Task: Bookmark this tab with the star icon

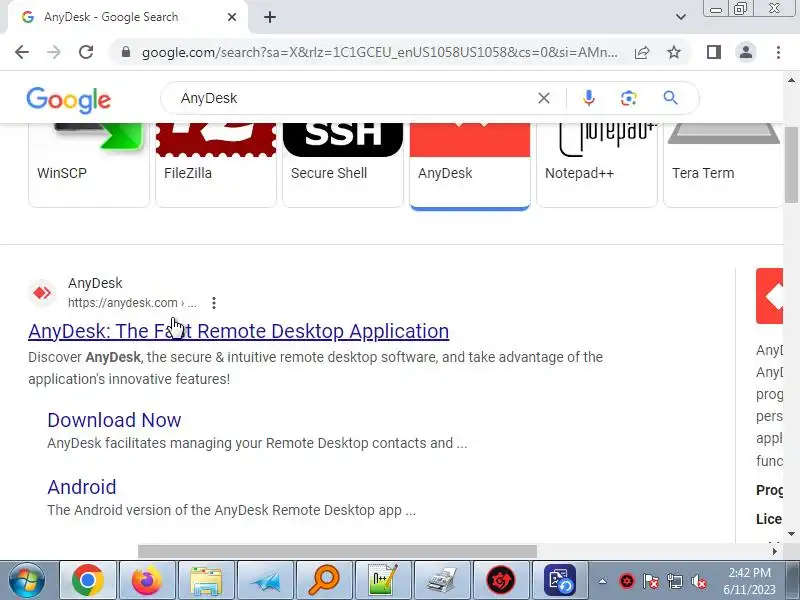Action: (x=674, y=52)
